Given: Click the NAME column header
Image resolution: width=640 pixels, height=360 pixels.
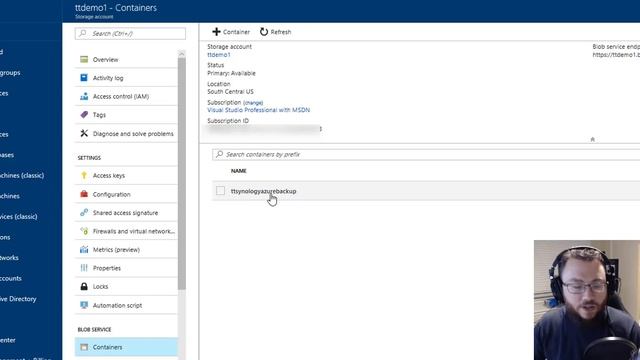Looking at the screenshot, I should [238, 171].
